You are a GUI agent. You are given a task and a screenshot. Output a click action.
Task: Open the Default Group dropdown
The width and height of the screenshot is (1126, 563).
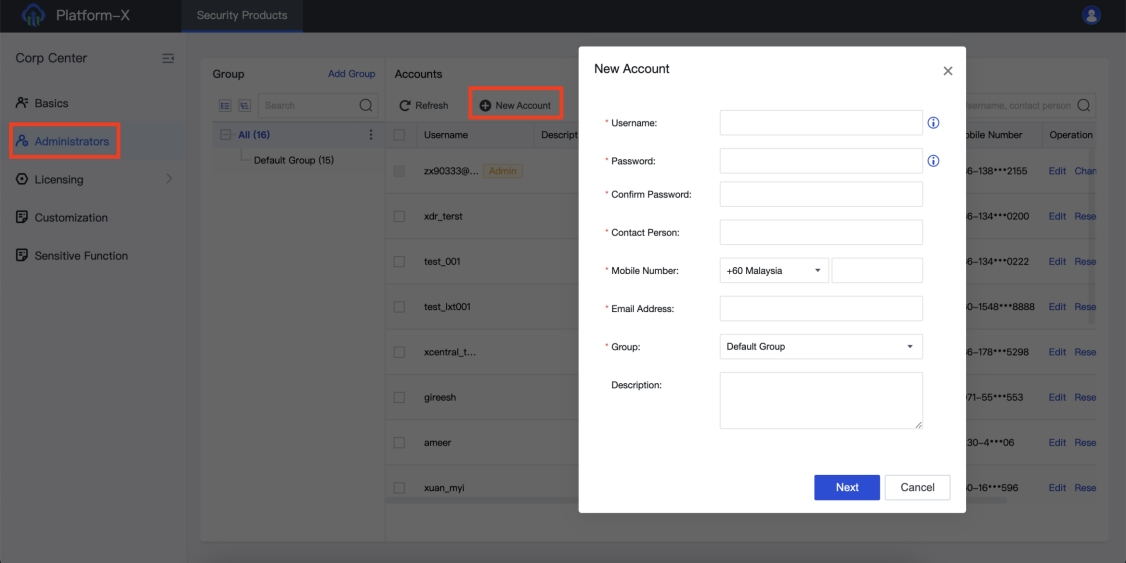click(821, 346)
